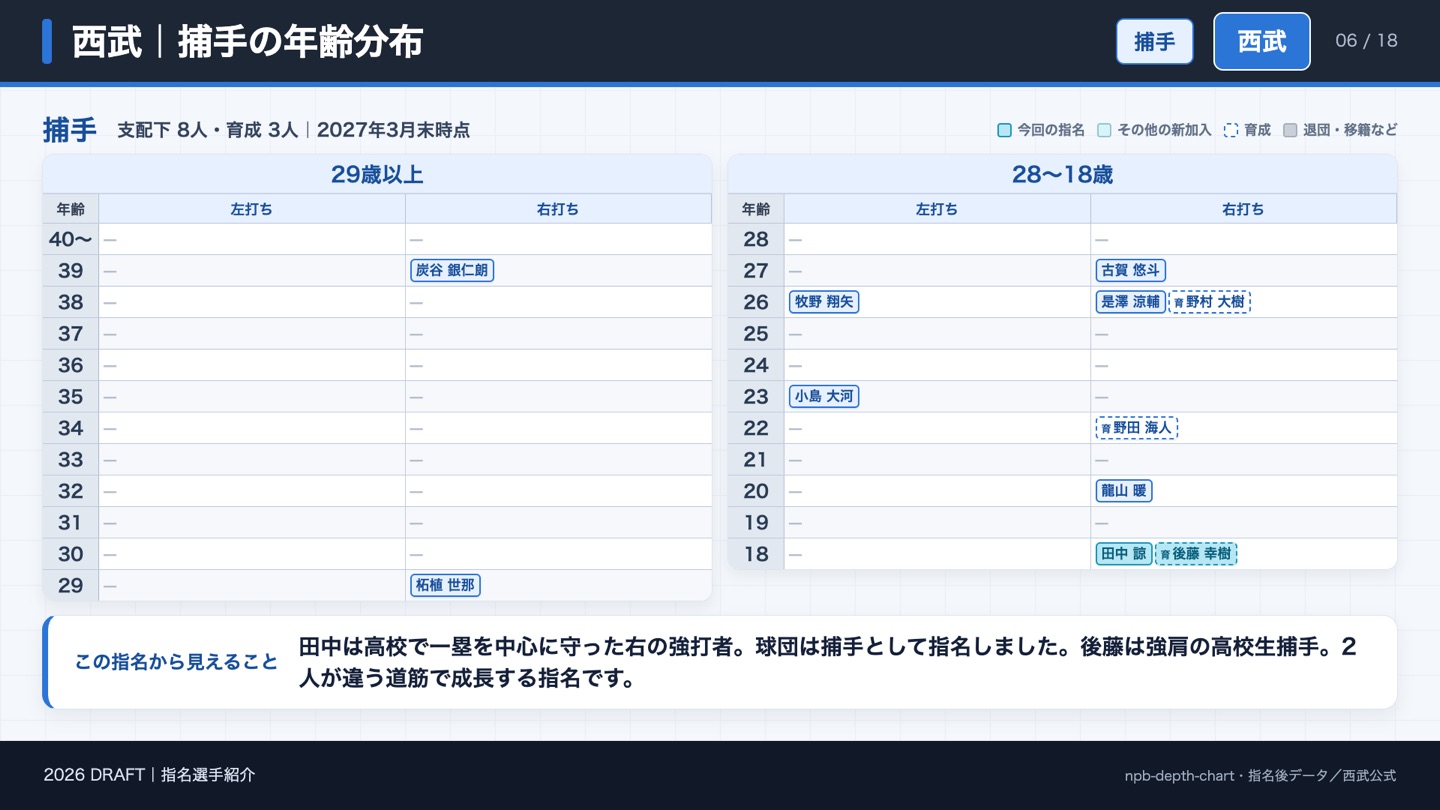This screenshot has height=810, width=1440.
Task: Select drafted development chip 後藤 幸樹
Action: [x=1196, y=554]
